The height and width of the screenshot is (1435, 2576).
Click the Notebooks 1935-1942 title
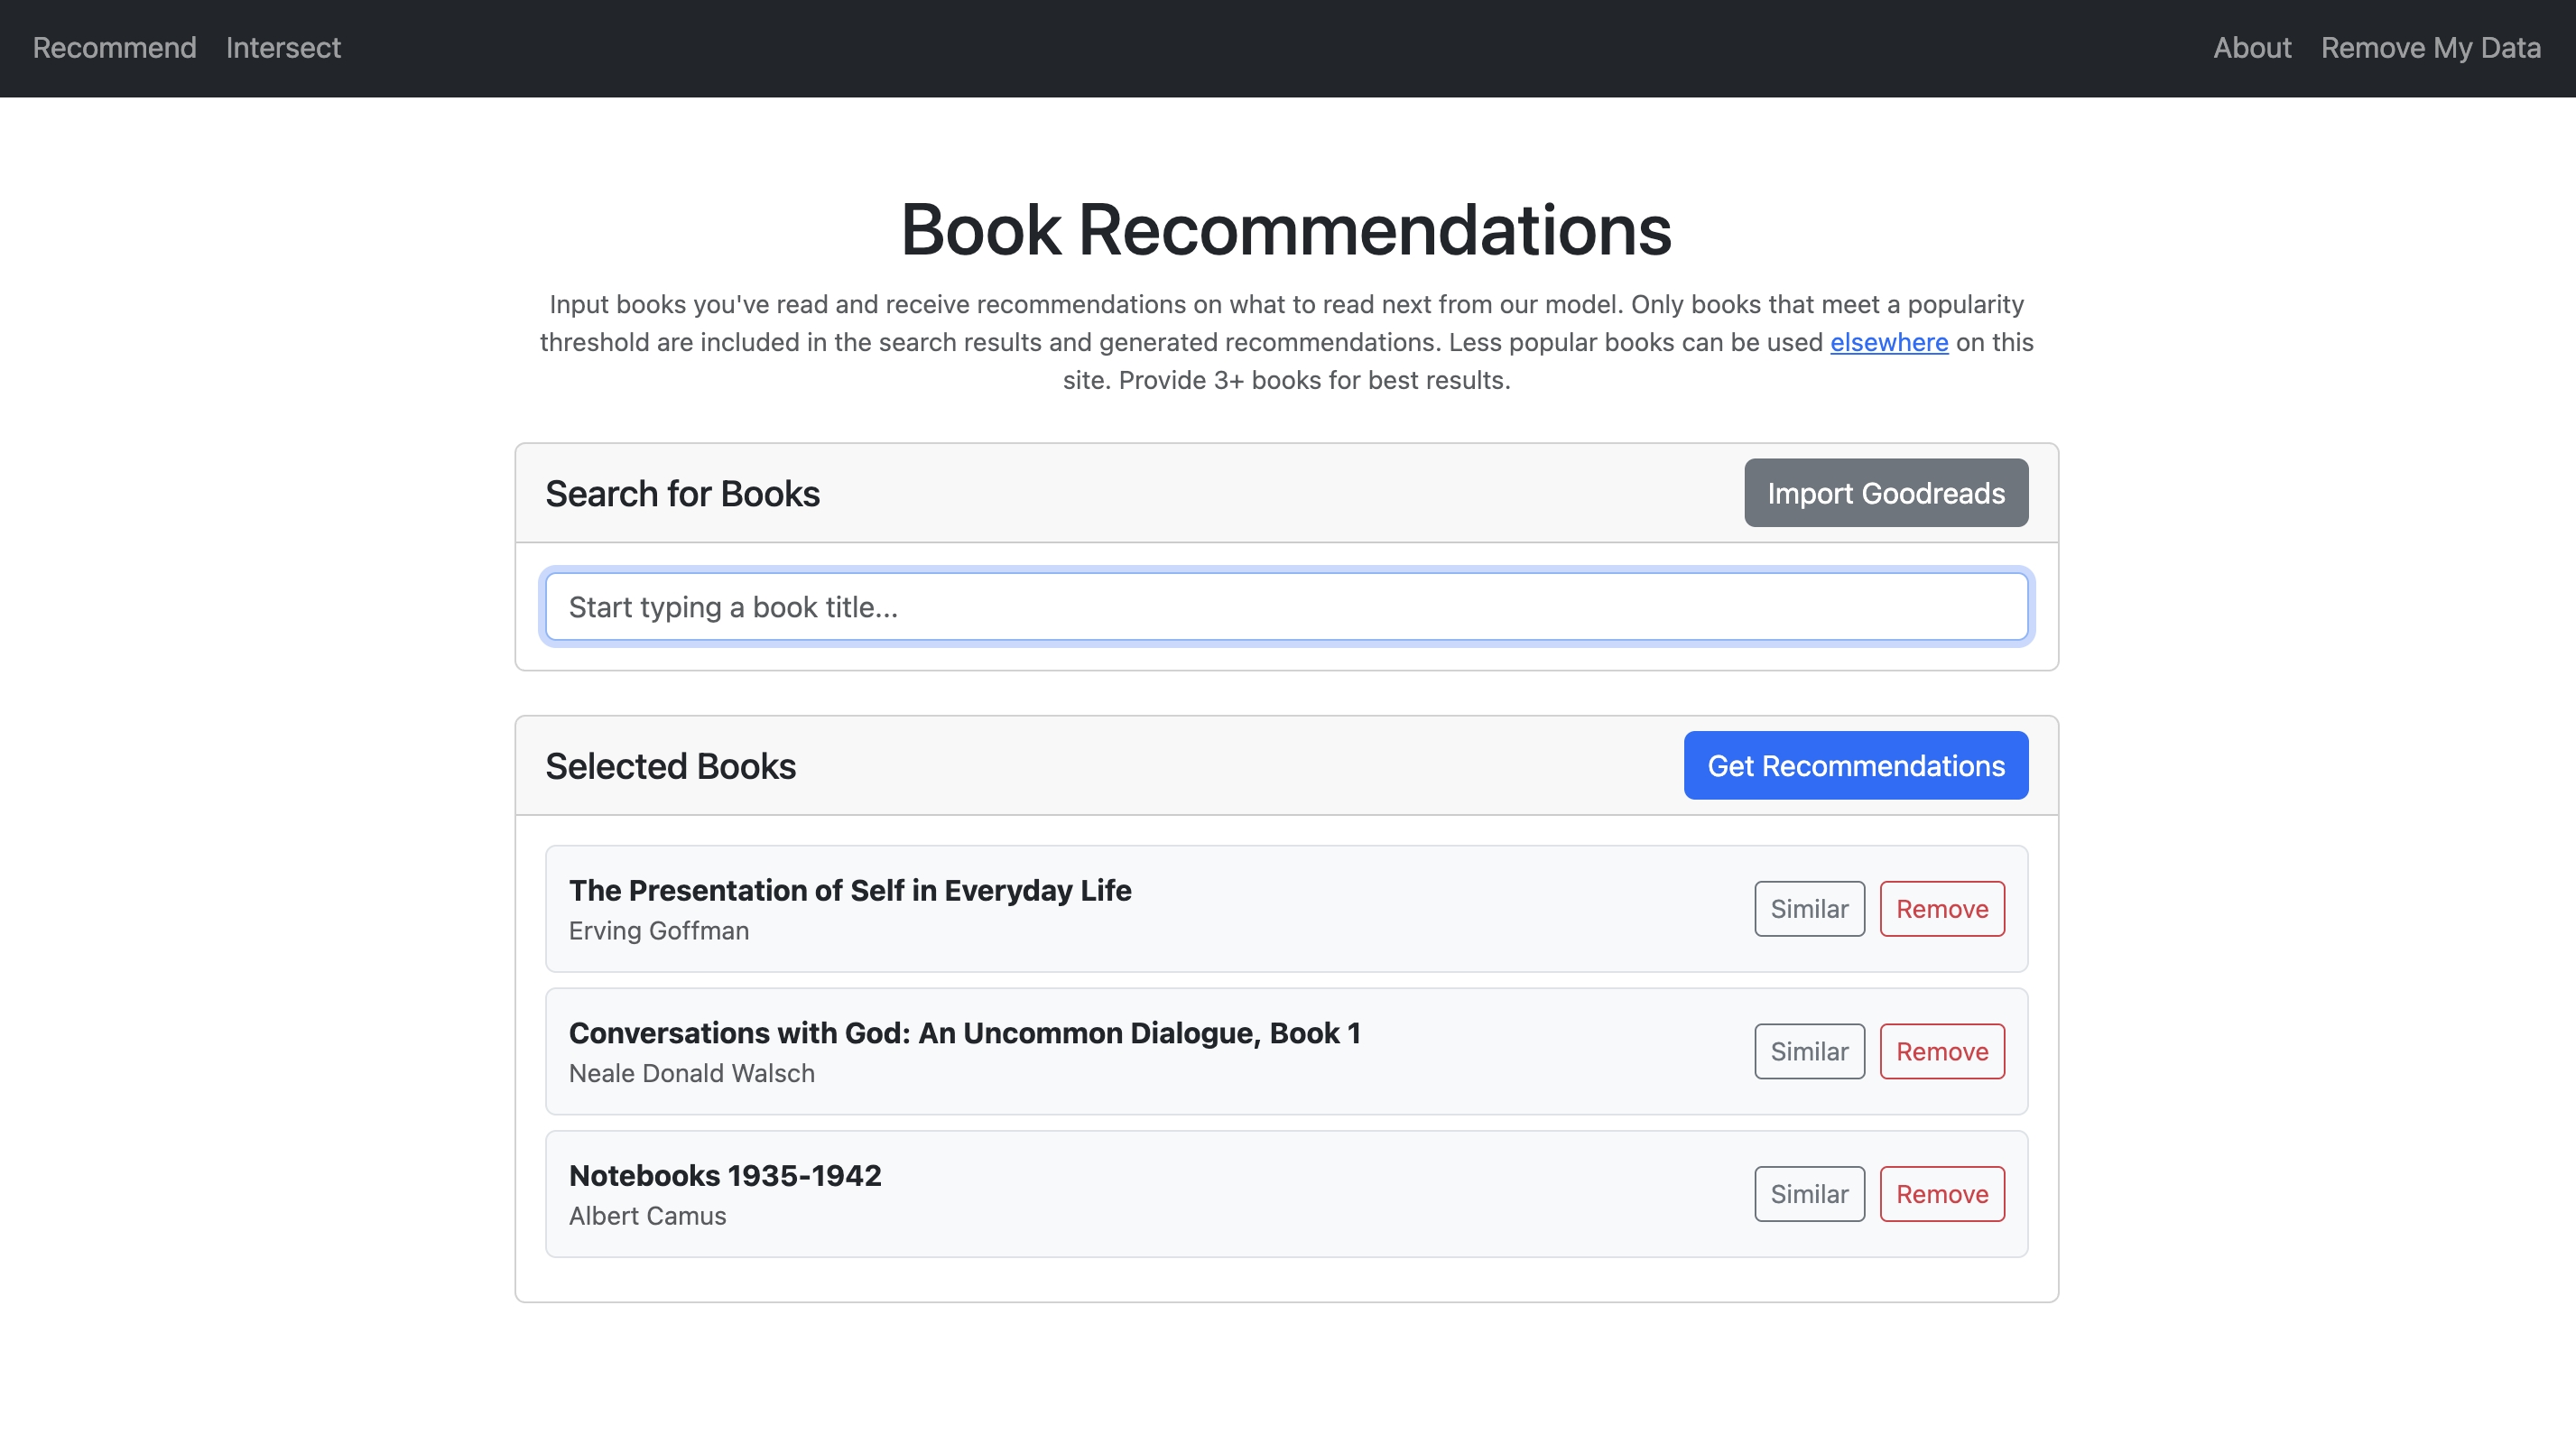coord(725,1175)
